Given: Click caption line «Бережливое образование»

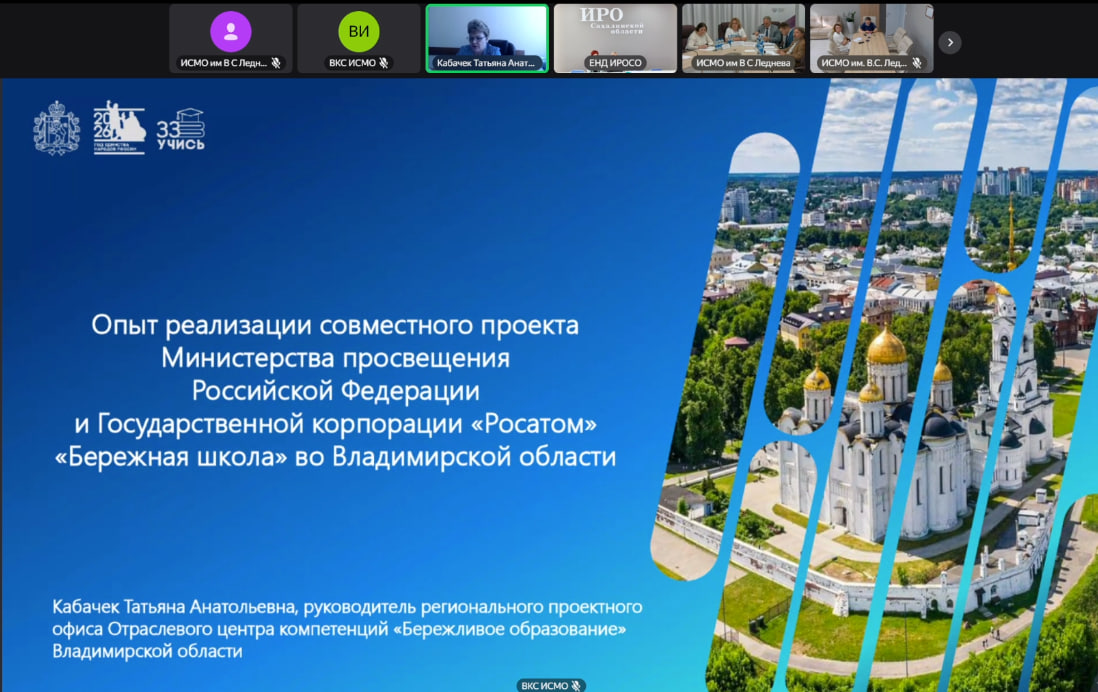Looking at the screenshot, I should 339,629.
